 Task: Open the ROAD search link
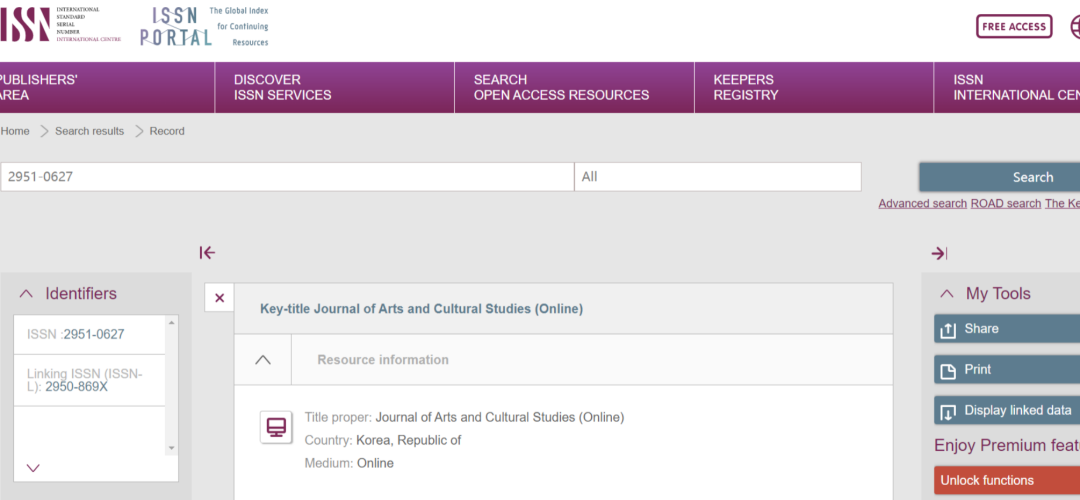click(1006, 203)
